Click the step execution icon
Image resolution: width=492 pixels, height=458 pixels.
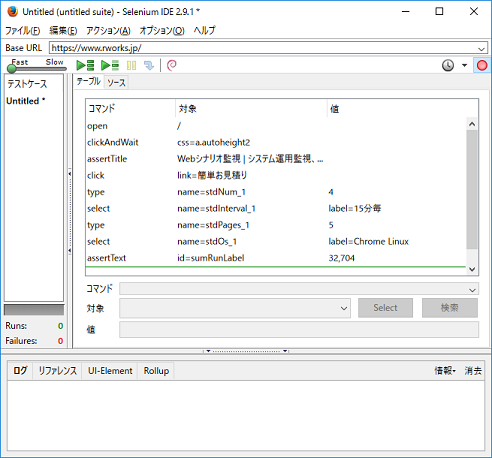click(149, 65)
